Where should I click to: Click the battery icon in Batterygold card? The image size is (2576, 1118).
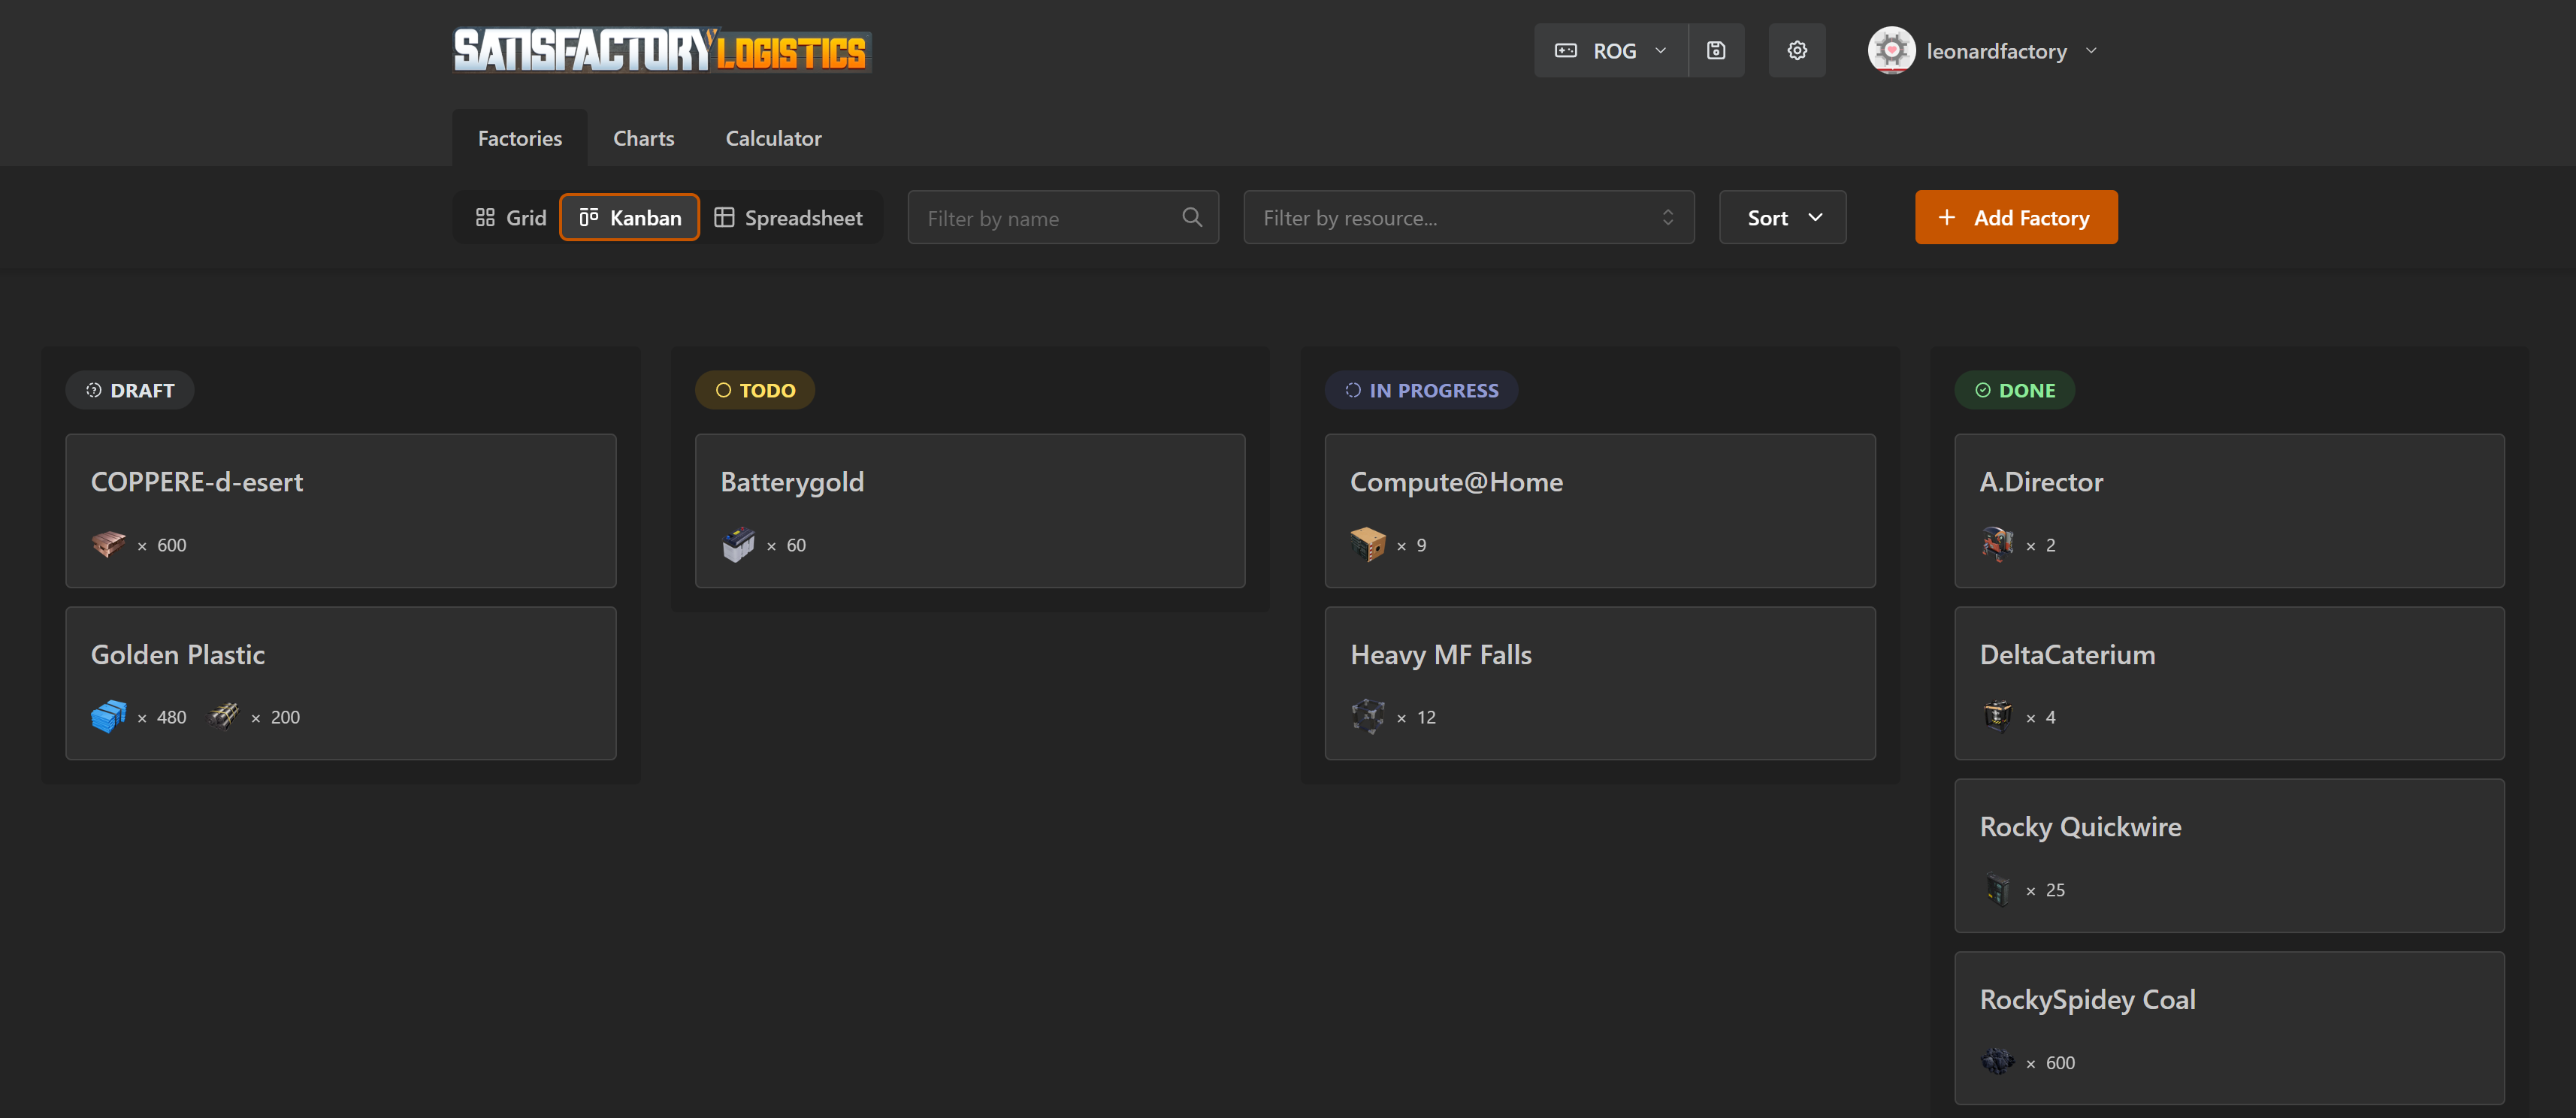738,544
